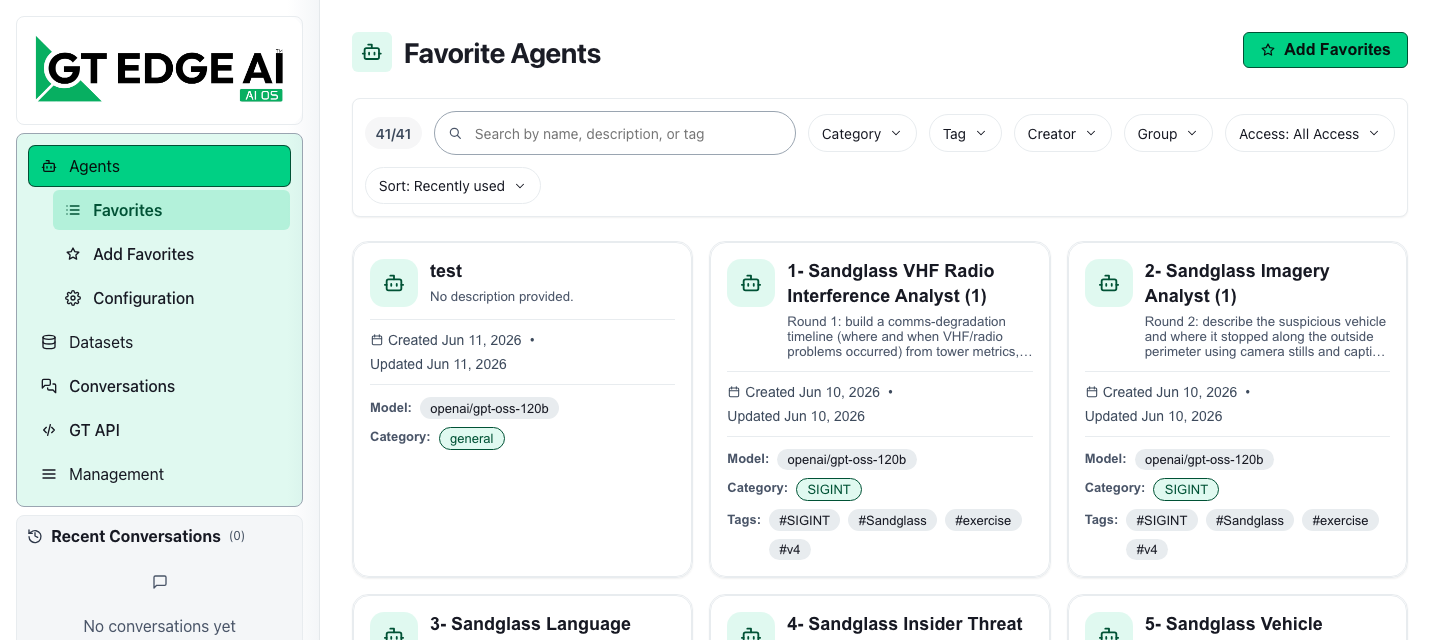
Task: Click the GT EDGE AI logo
Action: tap(159, 70)
